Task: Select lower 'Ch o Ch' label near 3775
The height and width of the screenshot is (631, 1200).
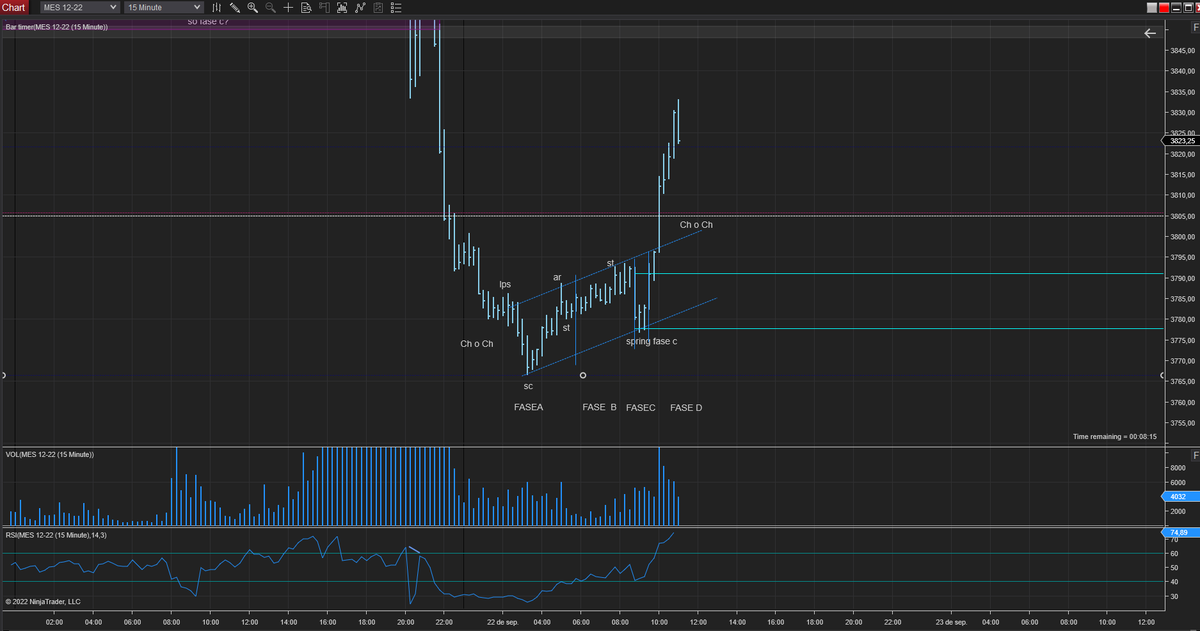Action: (476, 344)
